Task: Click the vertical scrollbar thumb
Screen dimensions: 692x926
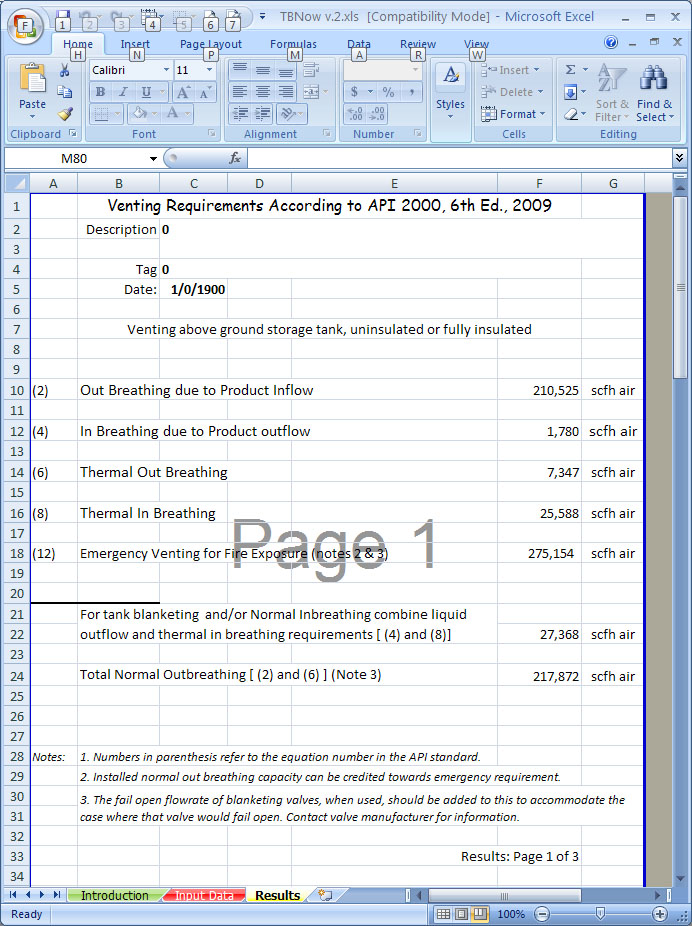Action: coord(680,288)
